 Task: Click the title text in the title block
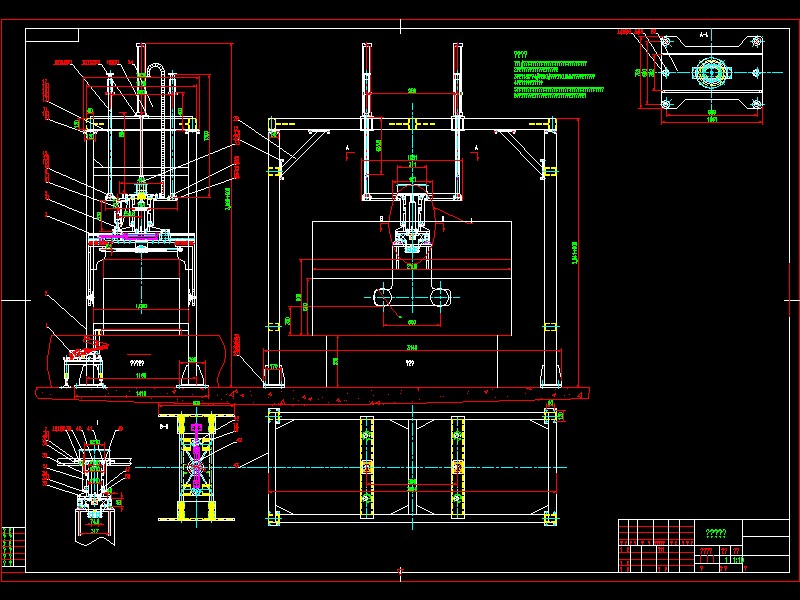[x=715, y=533]
